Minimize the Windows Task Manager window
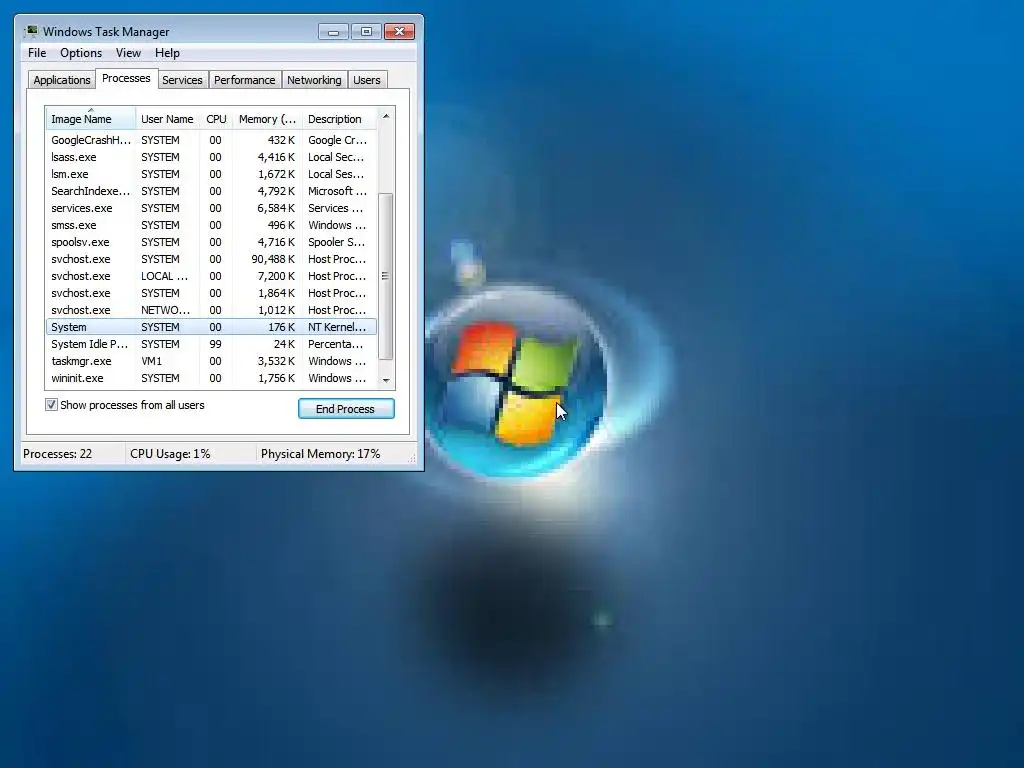The height and width of the screenshot is (768, 1024). [334, 31]
